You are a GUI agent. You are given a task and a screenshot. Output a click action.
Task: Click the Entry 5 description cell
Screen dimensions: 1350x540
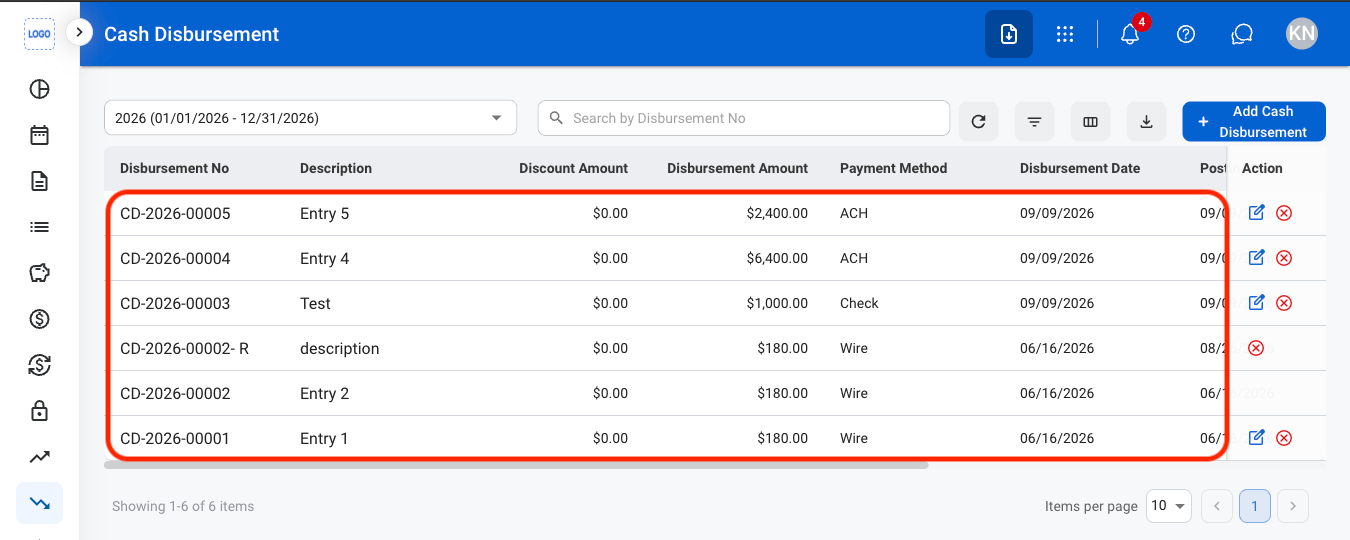tap(324, 213)
